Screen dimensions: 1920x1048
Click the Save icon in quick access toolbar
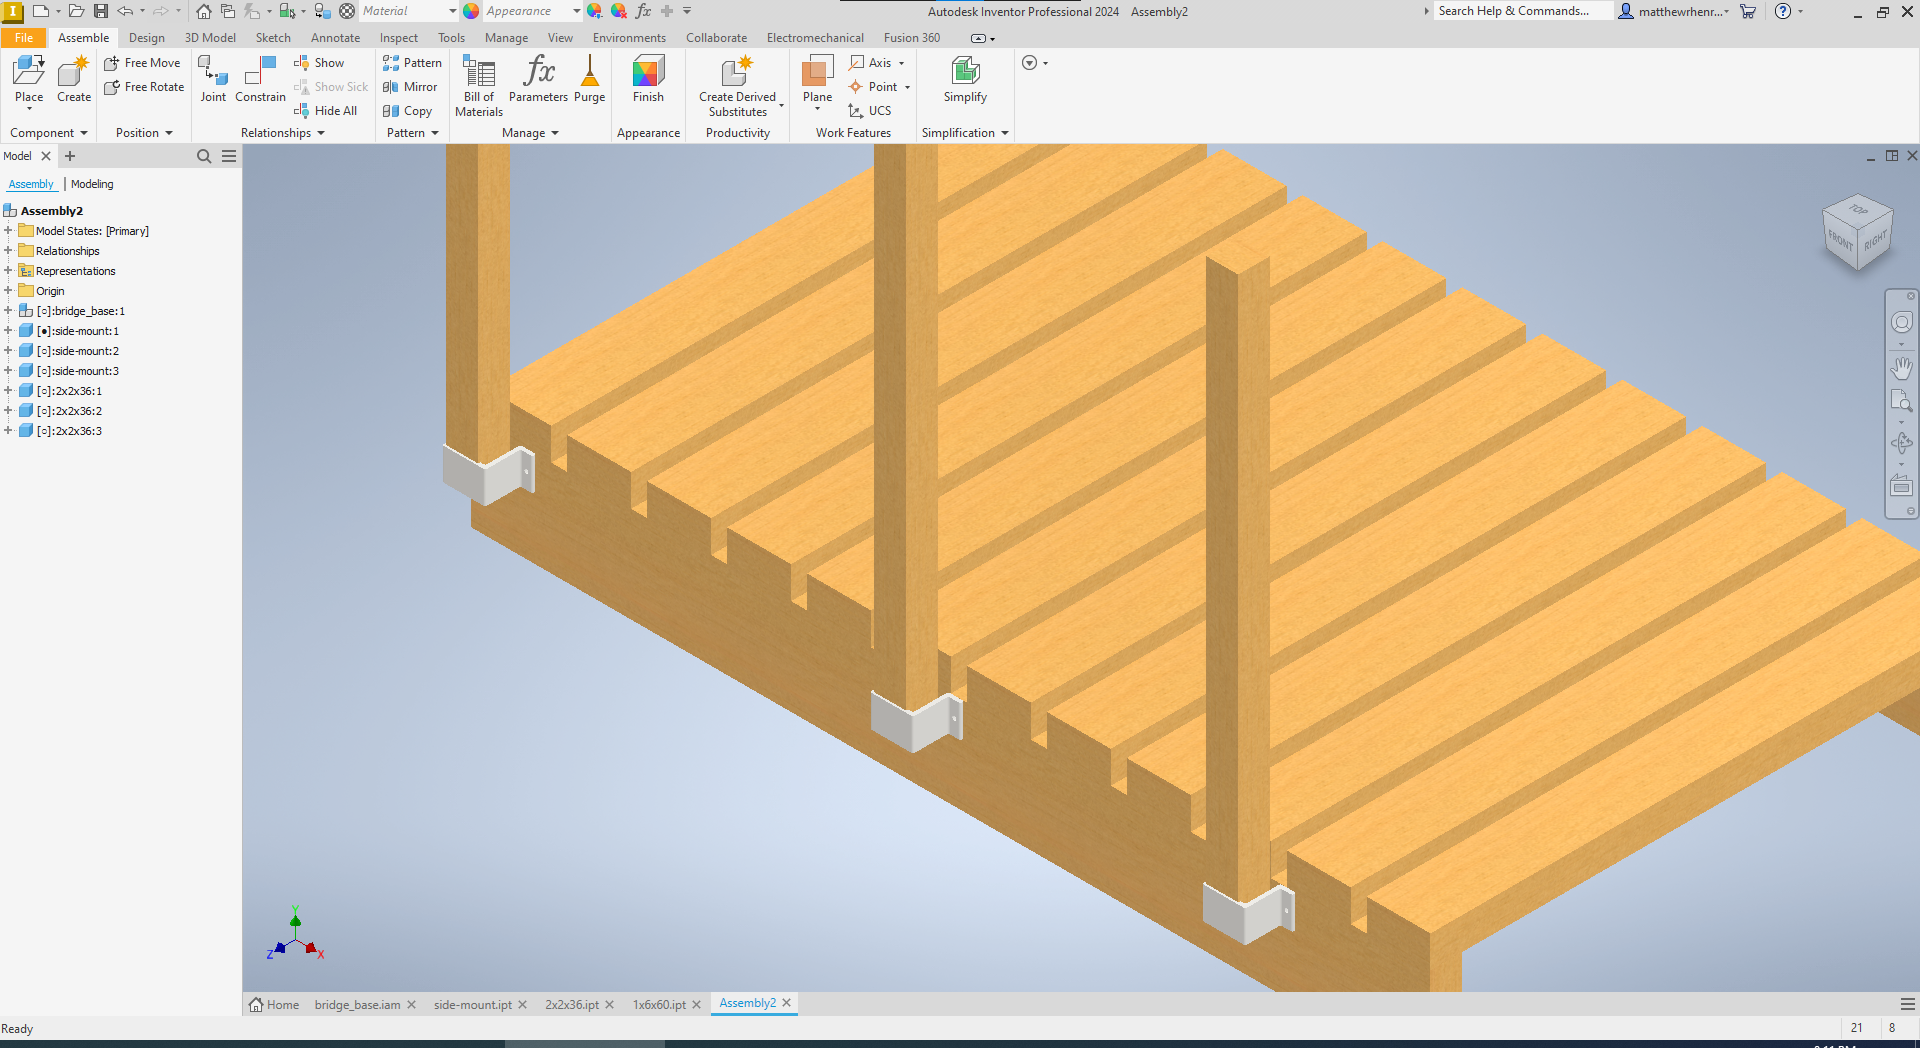[101, 11]
